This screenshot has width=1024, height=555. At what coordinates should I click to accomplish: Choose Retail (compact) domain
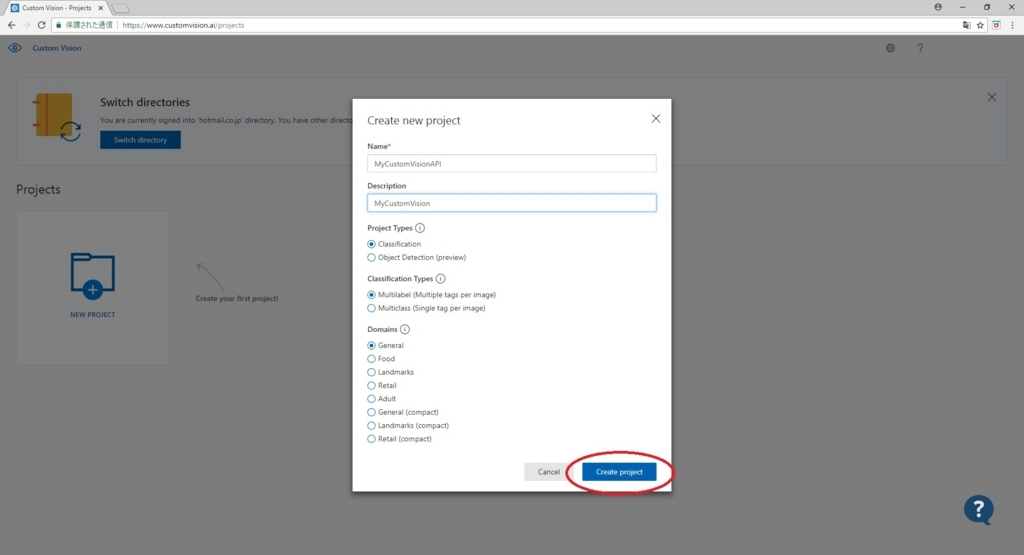[x=372, y=439]
